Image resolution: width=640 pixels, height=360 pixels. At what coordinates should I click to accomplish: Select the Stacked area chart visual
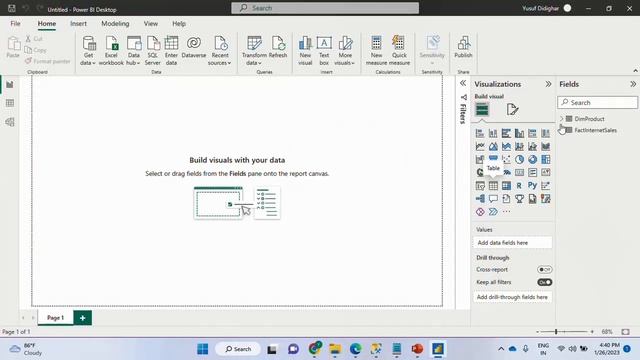pos(506,146)
